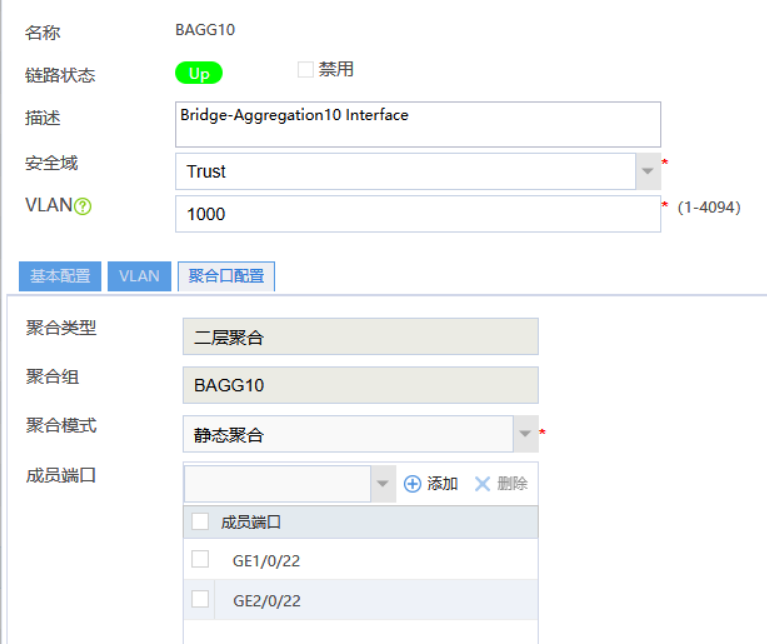
Task: Click the plus icon to add member port
Action: [412, 484]
